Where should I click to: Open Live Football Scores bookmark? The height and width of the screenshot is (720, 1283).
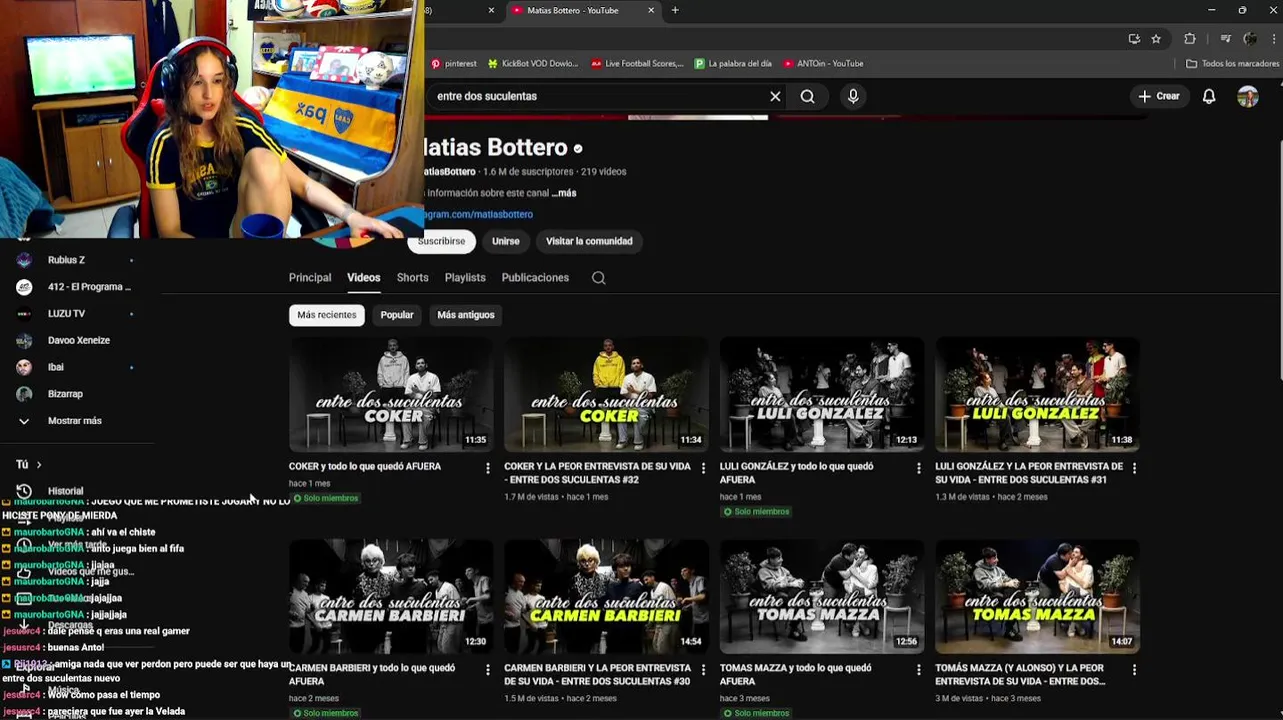[x=637, y=63]
